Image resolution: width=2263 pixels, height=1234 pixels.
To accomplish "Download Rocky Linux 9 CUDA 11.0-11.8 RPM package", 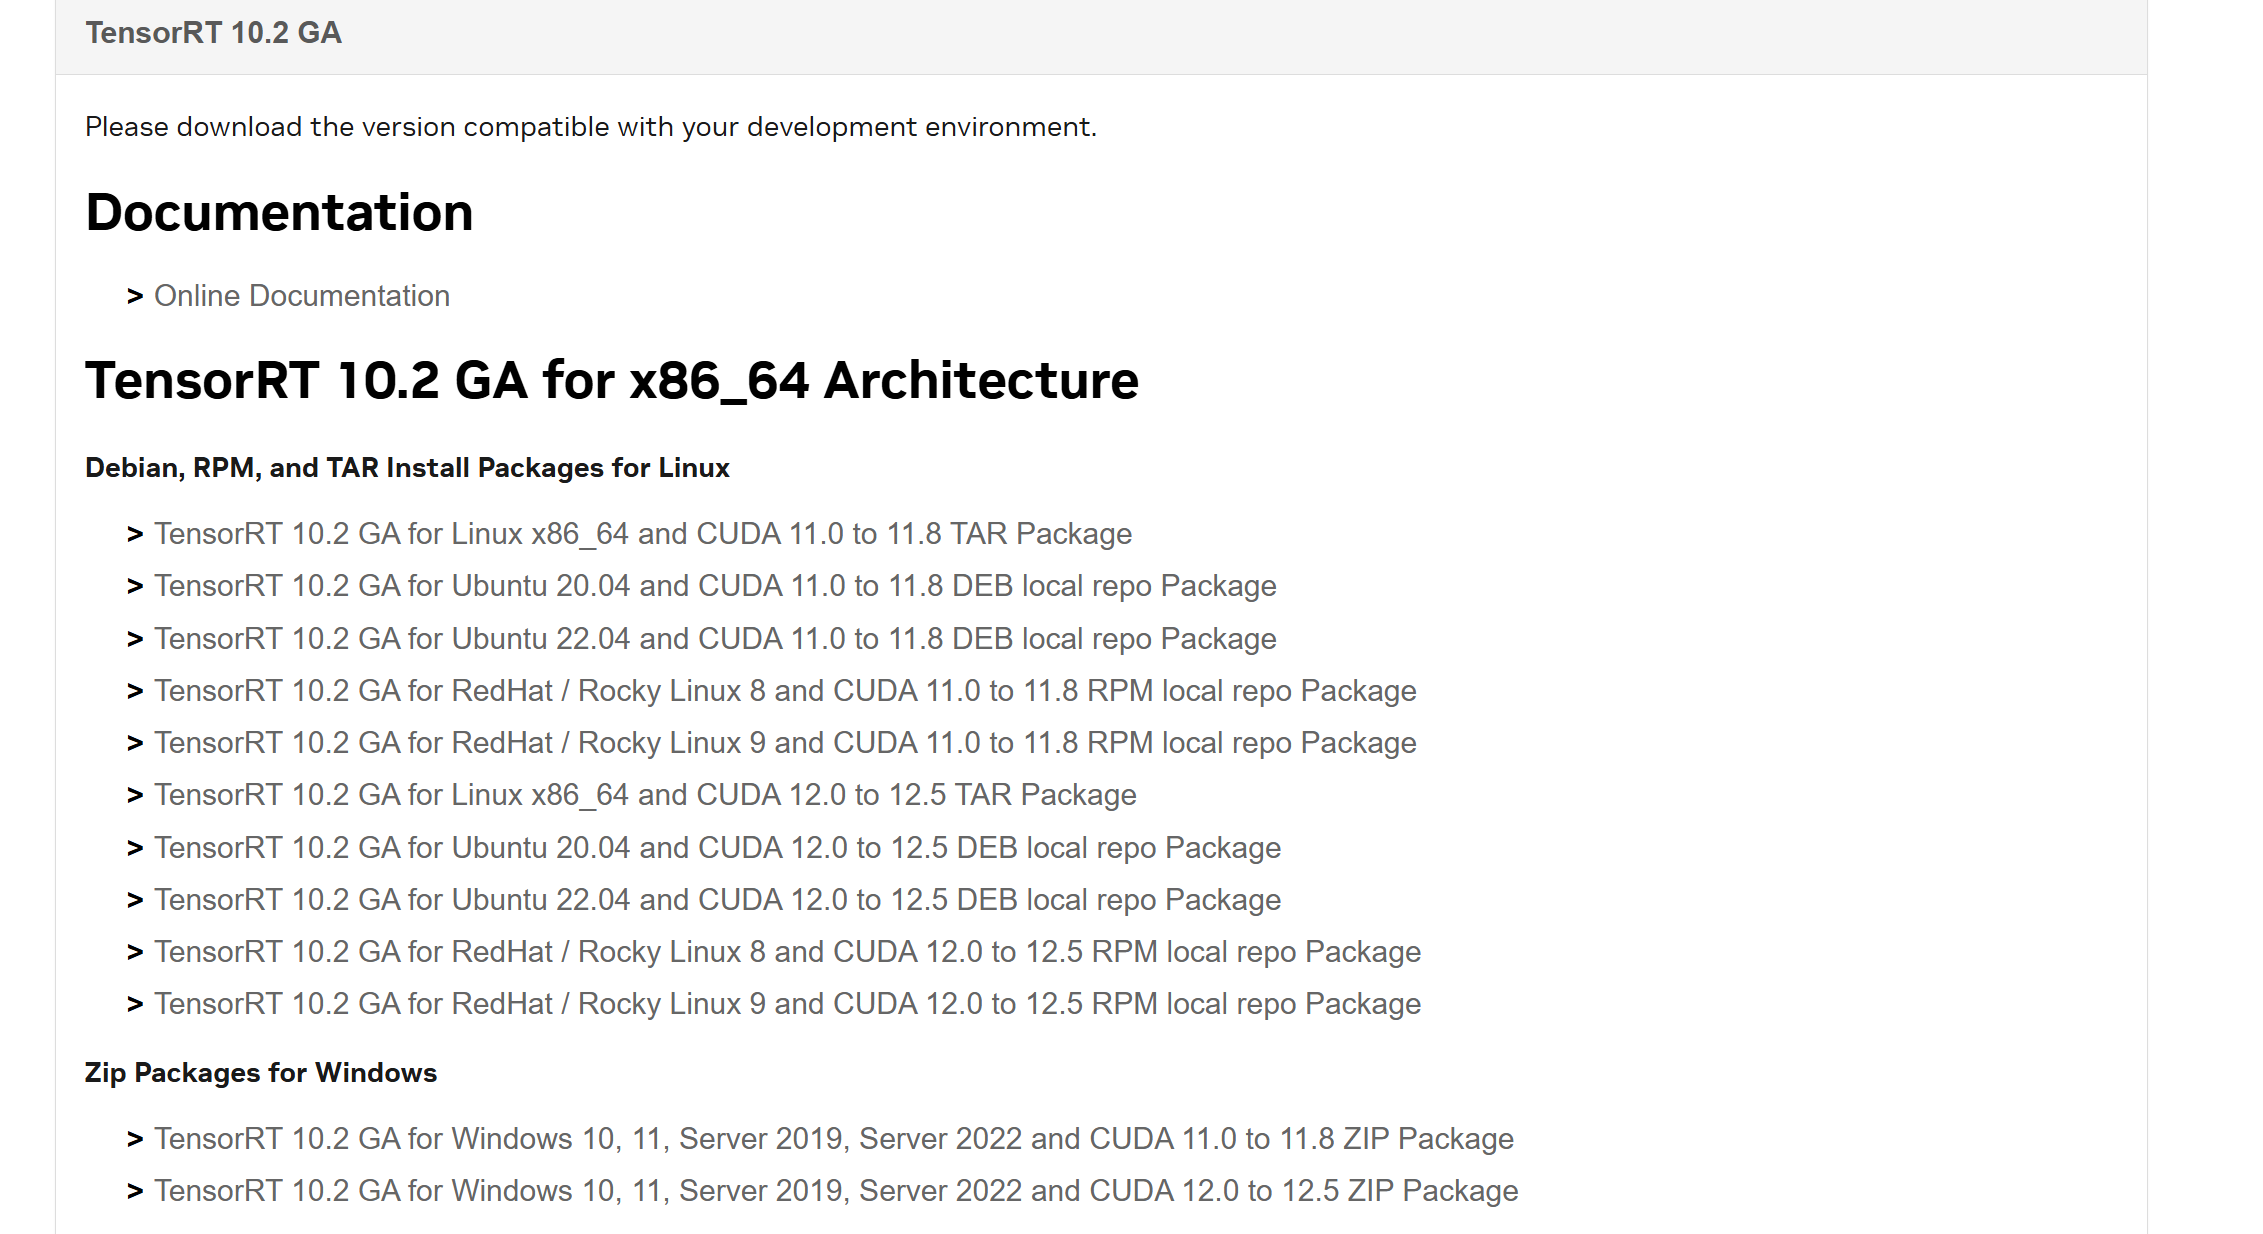I will point(784,743).
